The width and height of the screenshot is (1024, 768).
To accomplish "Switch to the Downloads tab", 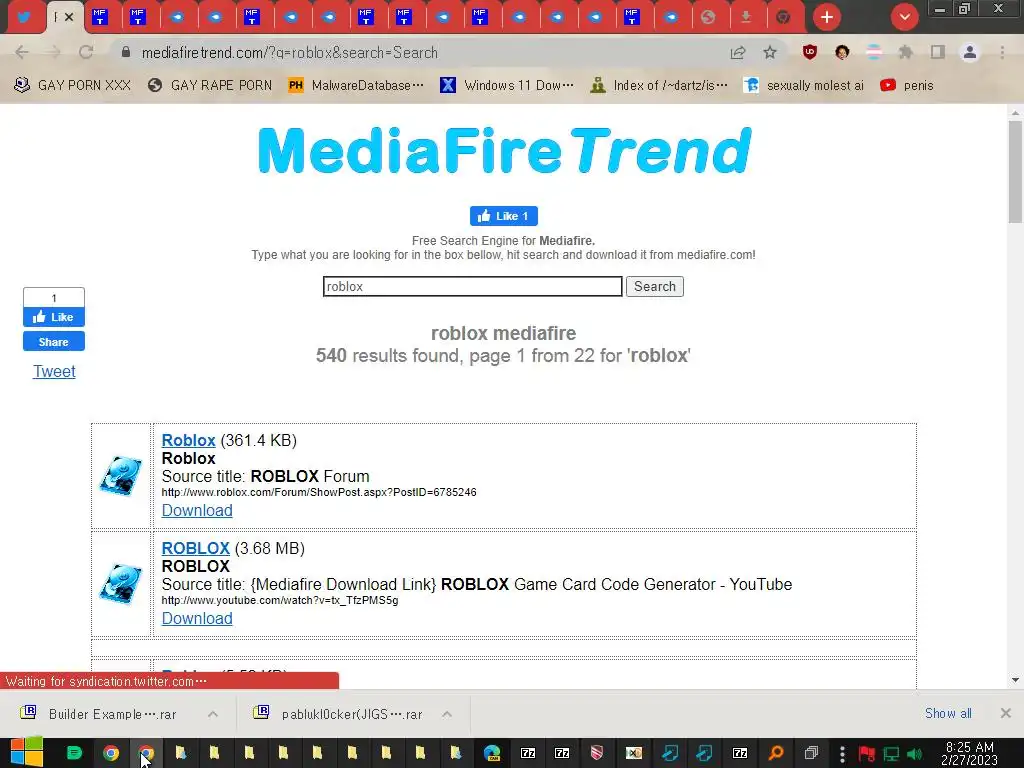I will click(746, 17).
